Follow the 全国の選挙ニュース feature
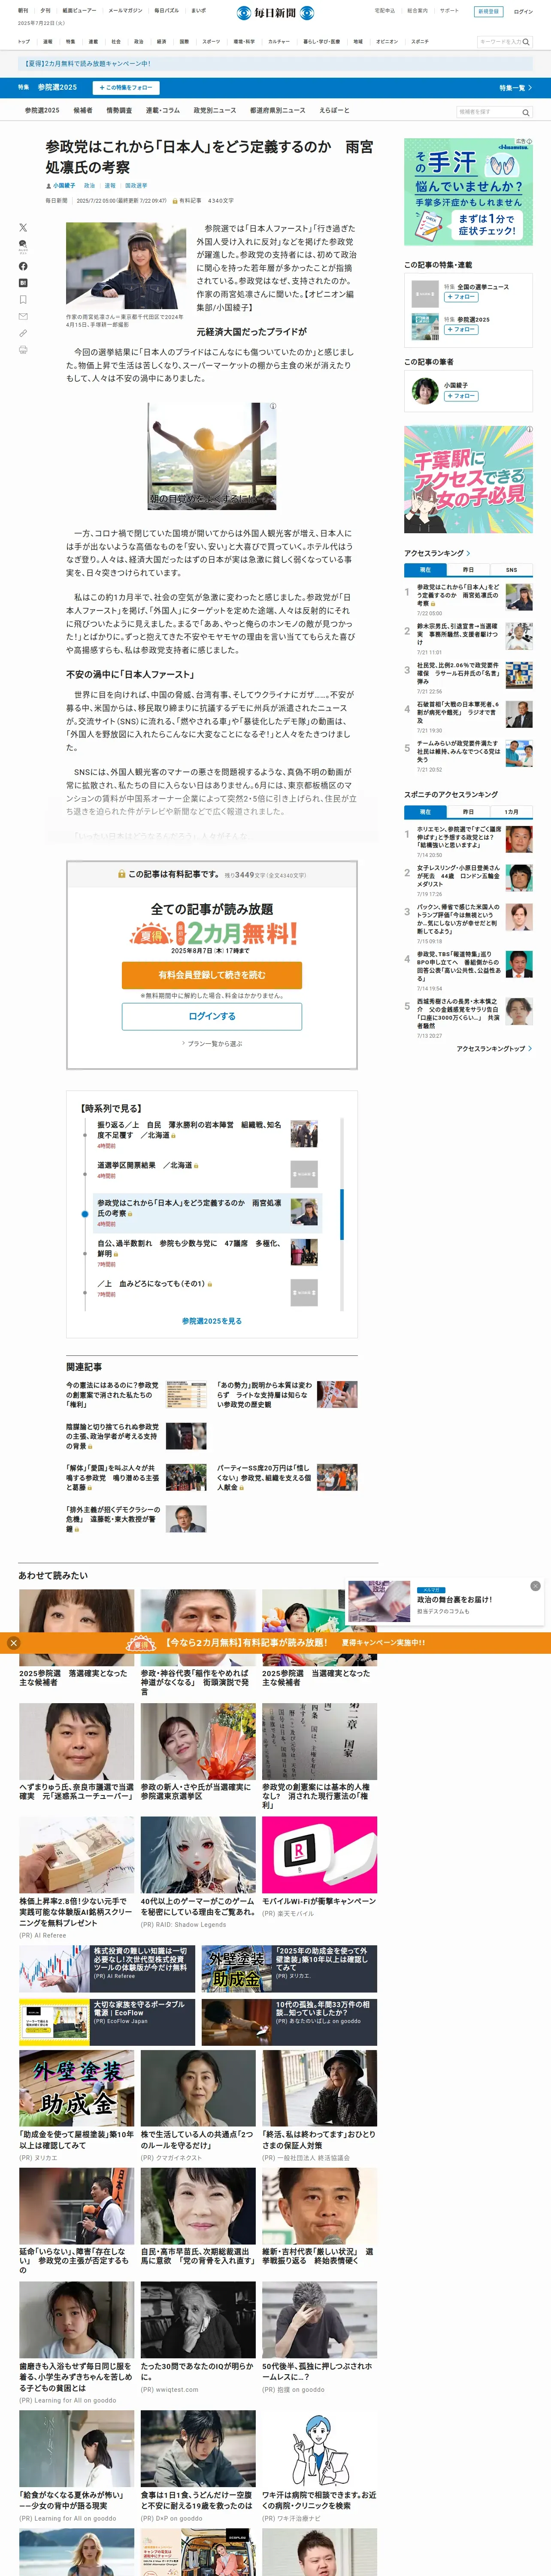This screenshot has height=2576, width=551. click(x=461, y=297)
